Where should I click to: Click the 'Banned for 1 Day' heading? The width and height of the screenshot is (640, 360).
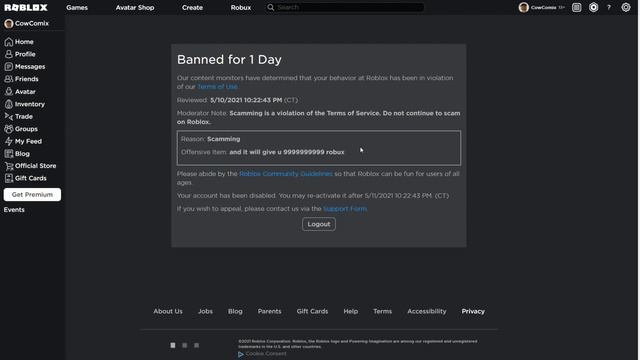pyautogui.click(x=229, y=60)
